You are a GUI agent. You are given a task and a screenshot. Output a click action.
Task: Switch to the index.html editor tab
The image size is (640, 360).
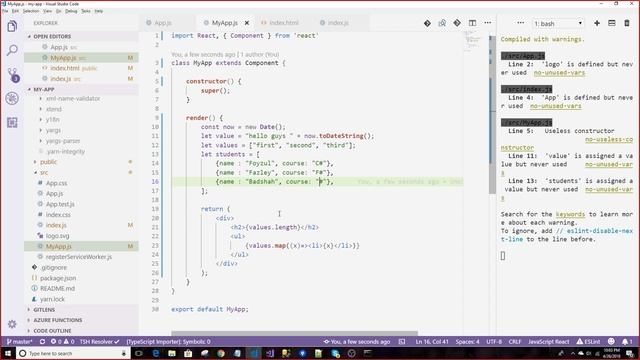[x=283, y=23]
